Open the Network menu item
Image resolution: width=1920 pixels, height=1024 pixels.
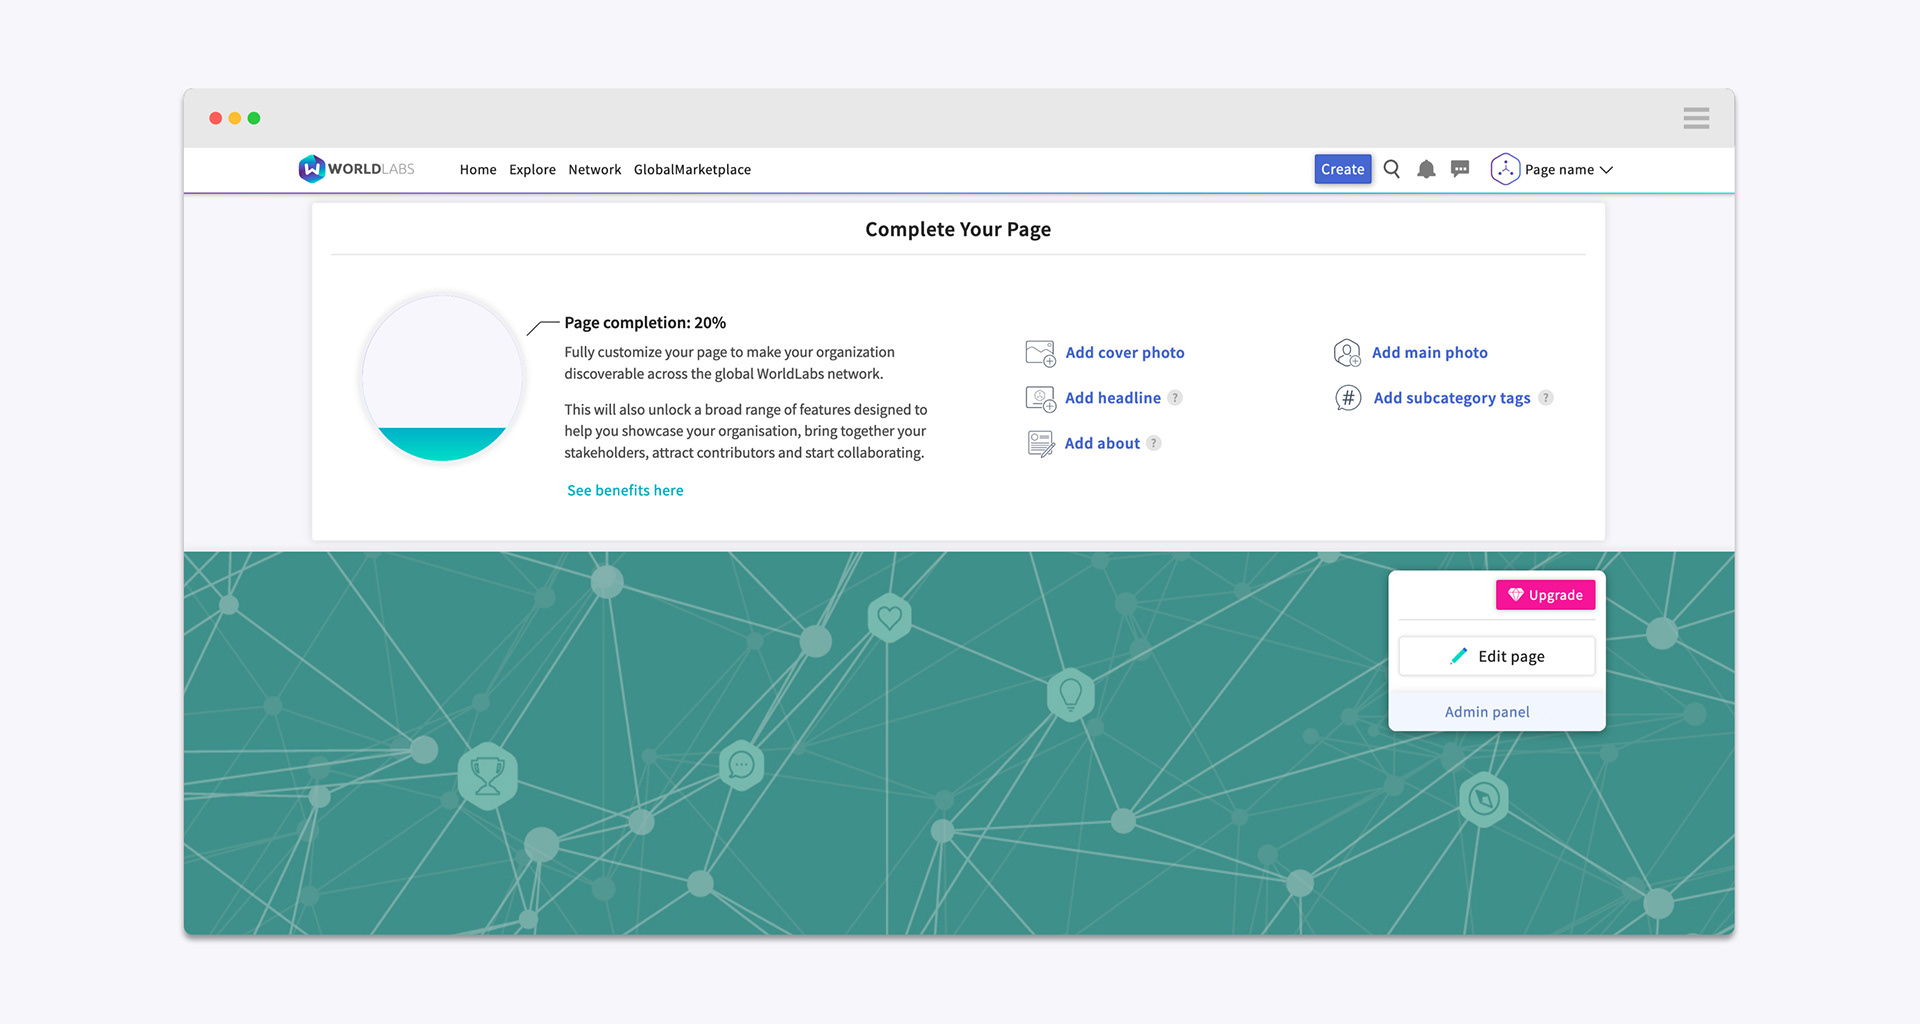pyautogui.click(x=594, y=170)
